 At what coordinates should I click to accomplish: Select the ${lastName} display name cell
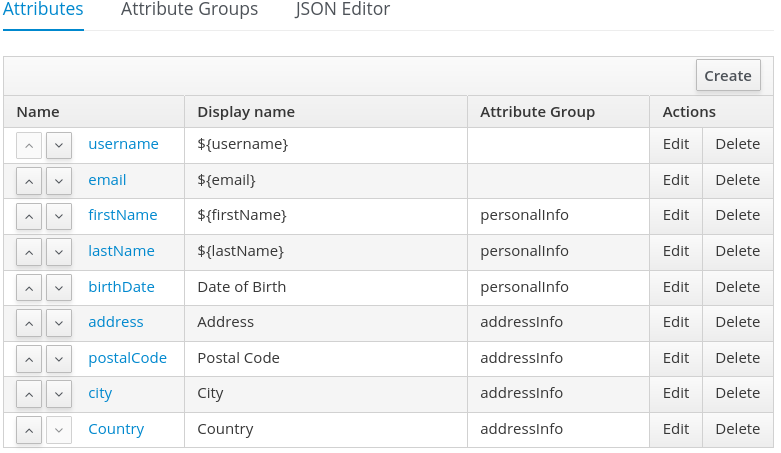pyautogui.click(x=326, y=252)
